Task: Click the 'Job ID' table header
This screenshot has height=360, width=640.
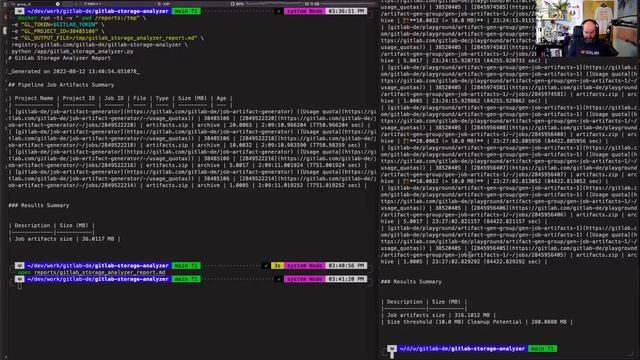Action: pos(114,98)
